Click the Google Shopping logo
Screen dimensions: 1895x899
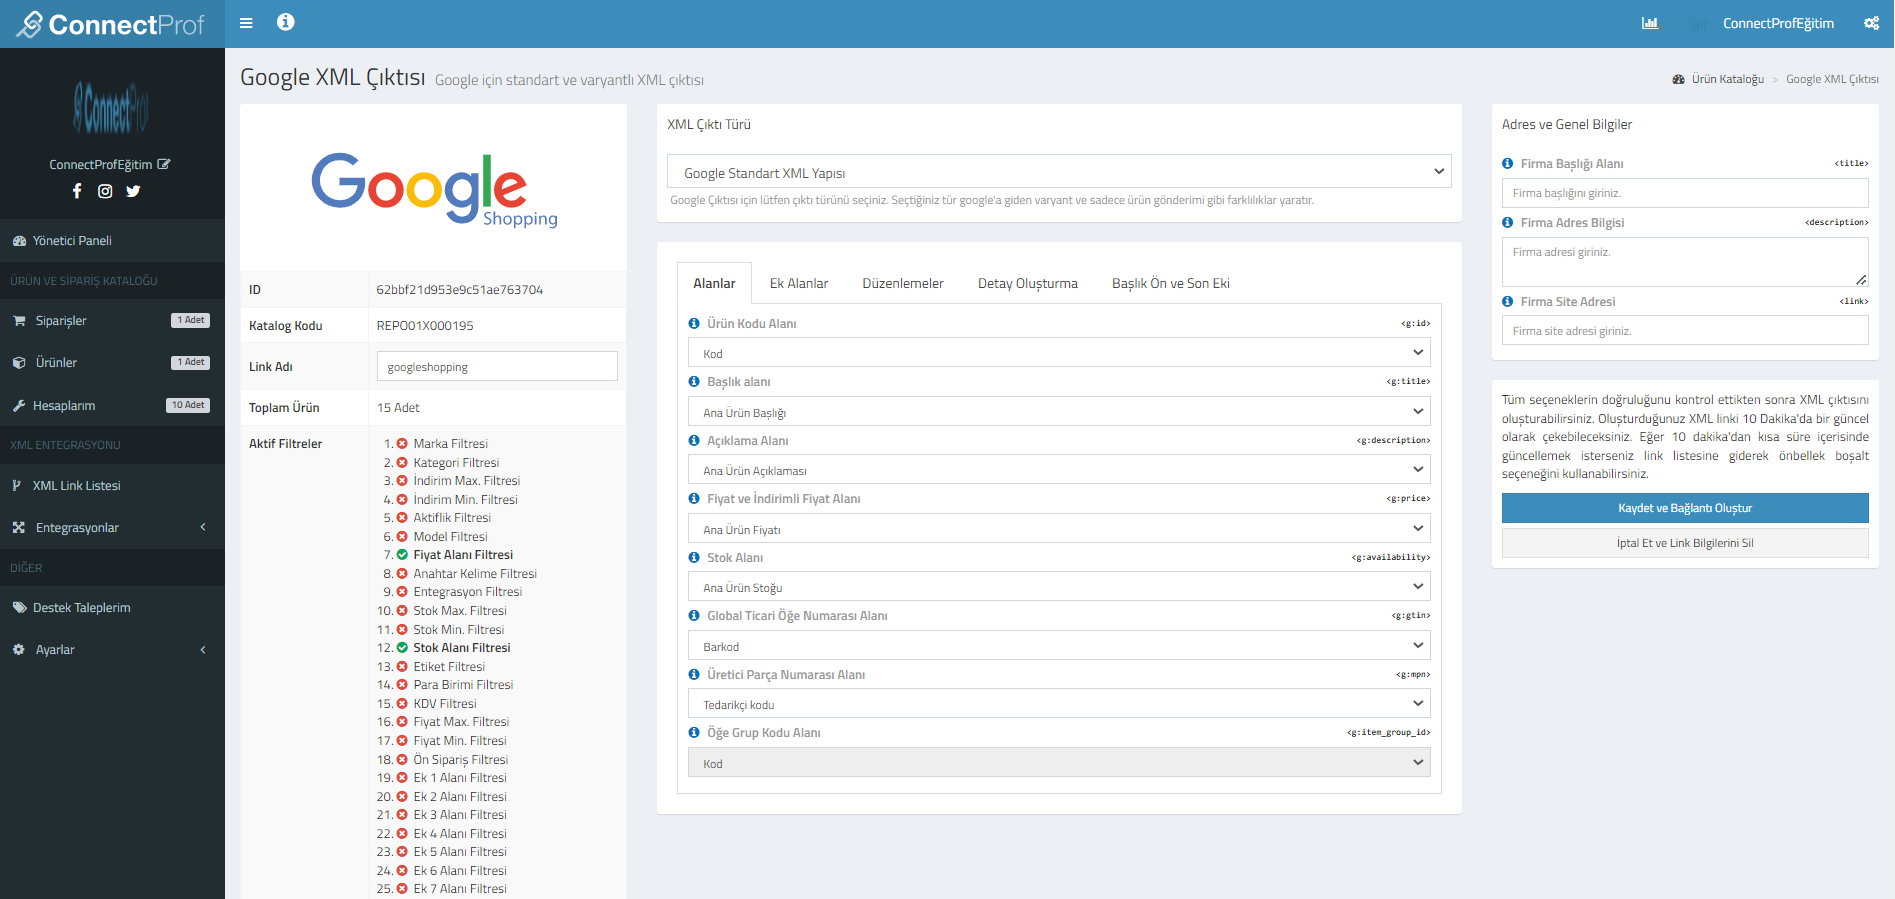[x=434, y=189]
